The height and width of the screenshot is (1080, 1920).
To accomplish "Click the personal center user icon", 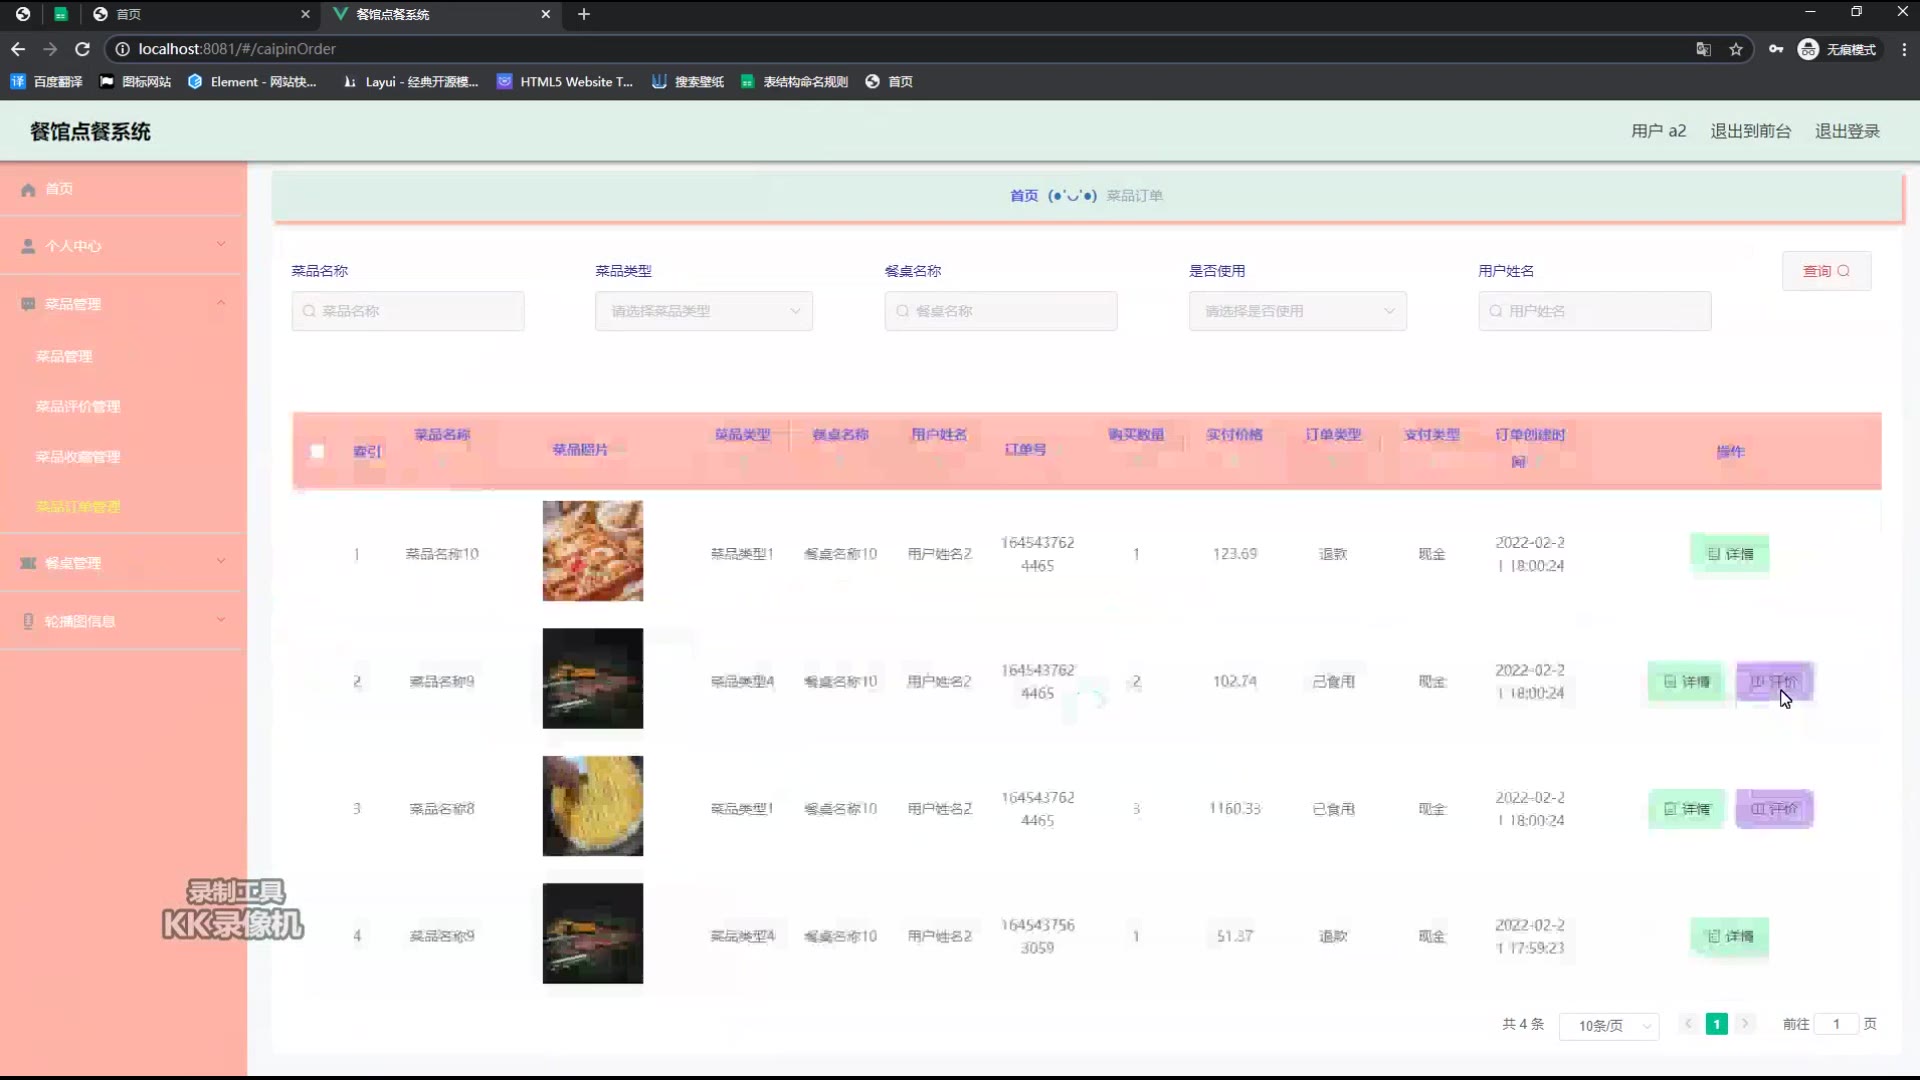I will [x=28, y=246].
